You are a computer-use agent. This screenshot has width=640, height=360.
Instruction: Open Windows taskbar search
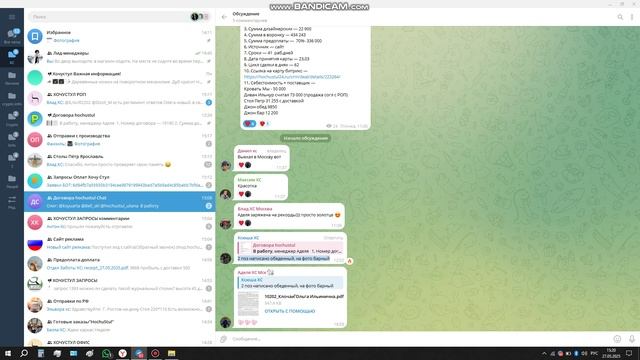pyautogui.click(x=24, y=353)
